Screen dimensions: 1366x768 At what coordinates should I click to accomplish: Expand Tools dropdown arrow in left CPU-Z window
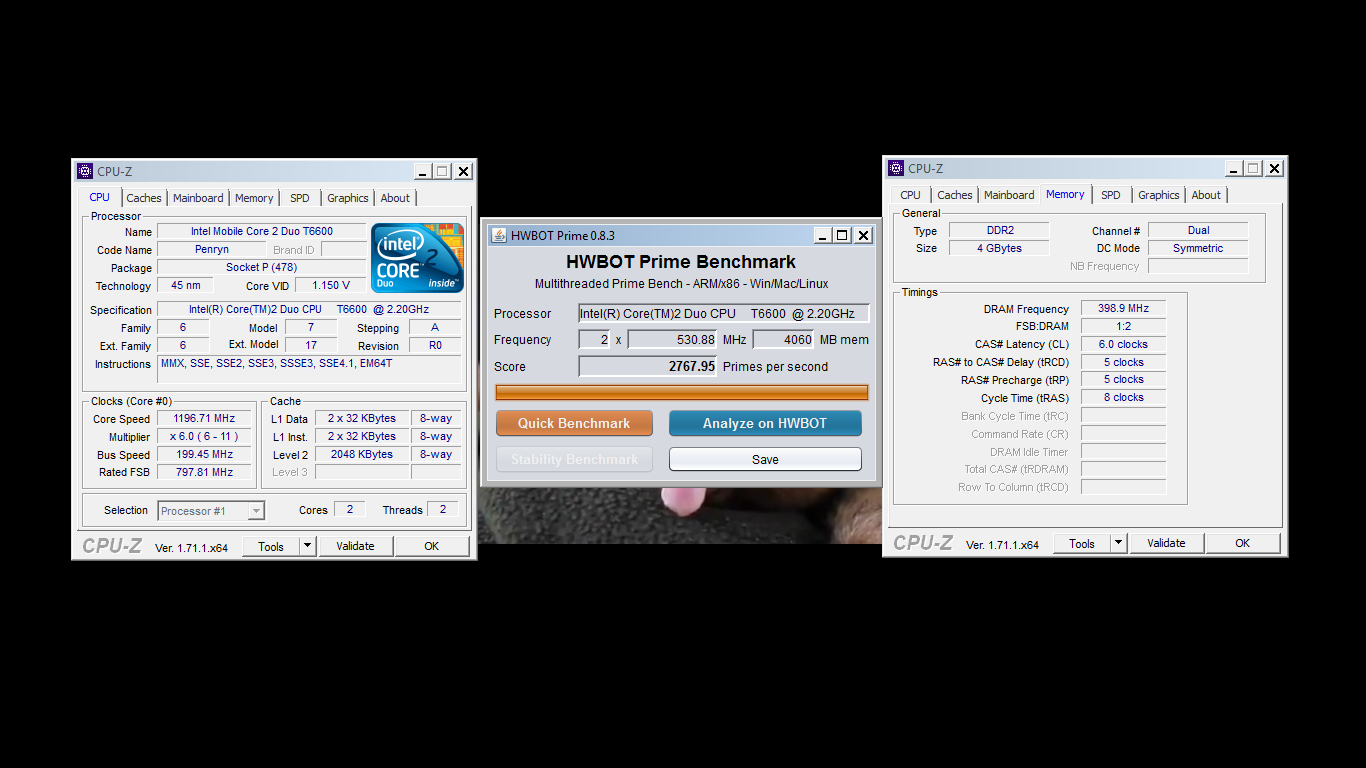[x=307, y=546]
